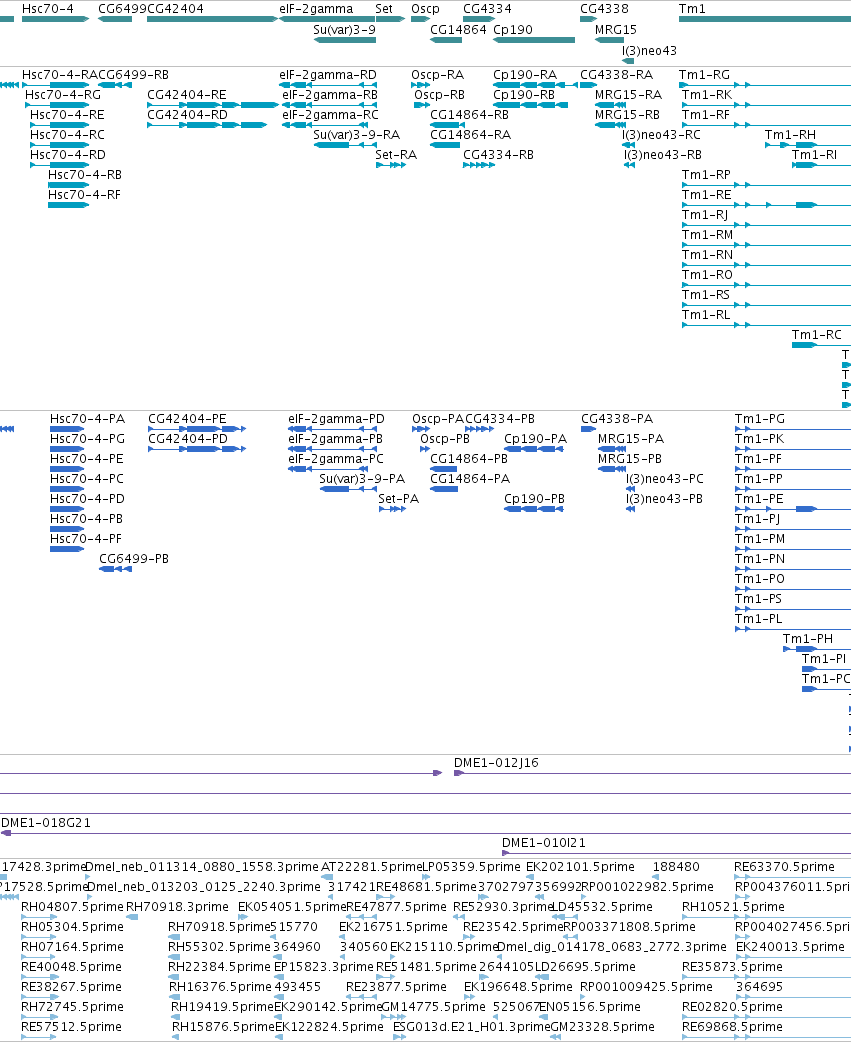This screenshot has height=1042, width=851.
Task: Click the CG4338 gene label
Action: coord(604,9)
